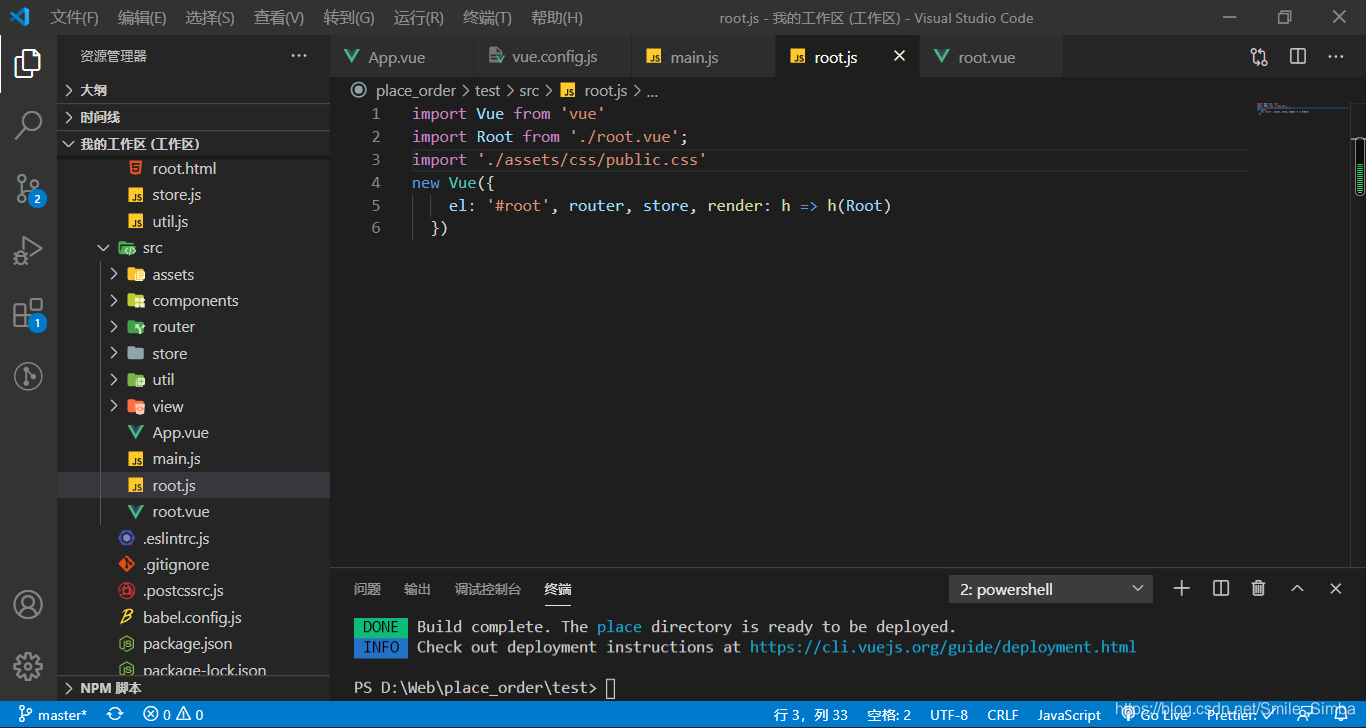
Task: Expand the assets folder
Action: pyautogui.click(x=193, y=274)
